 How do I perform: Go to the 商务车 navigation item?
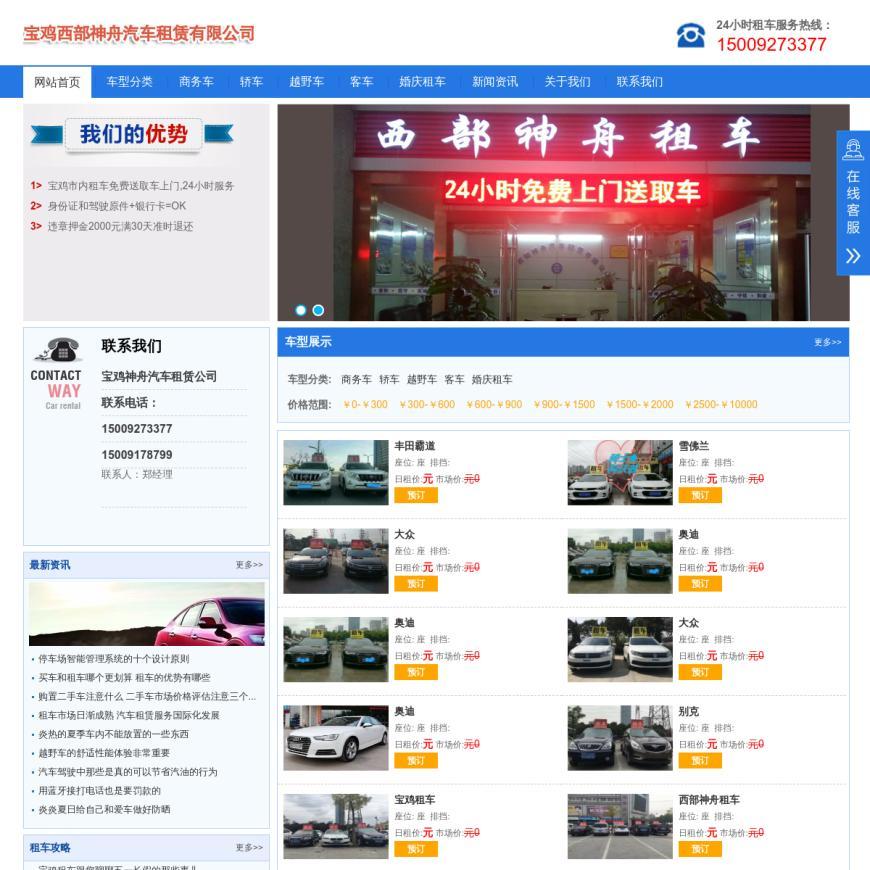tap(196, 82)
